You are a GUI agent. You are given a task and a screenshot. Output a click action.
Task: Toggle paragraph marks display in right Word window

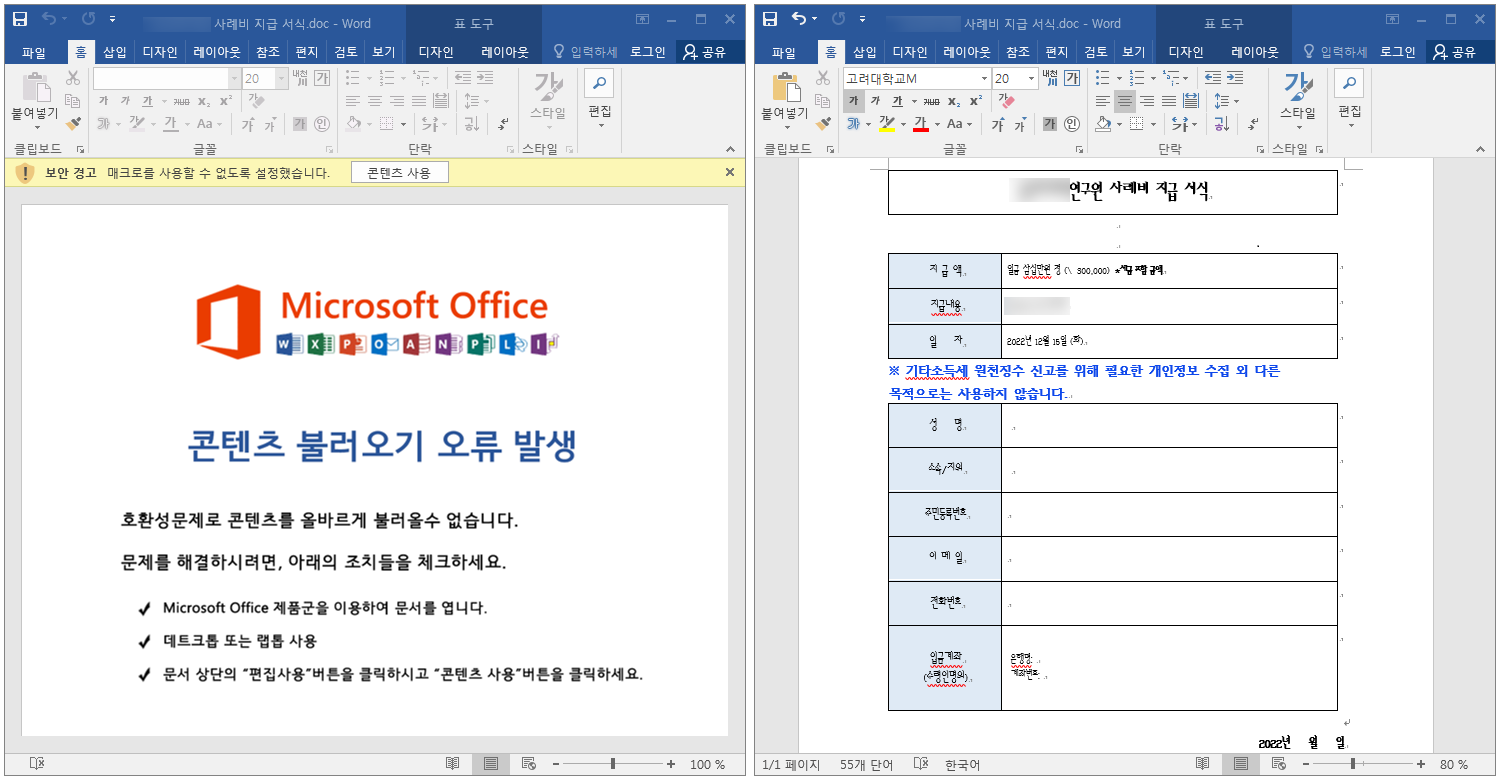(x=1253, y=124)
